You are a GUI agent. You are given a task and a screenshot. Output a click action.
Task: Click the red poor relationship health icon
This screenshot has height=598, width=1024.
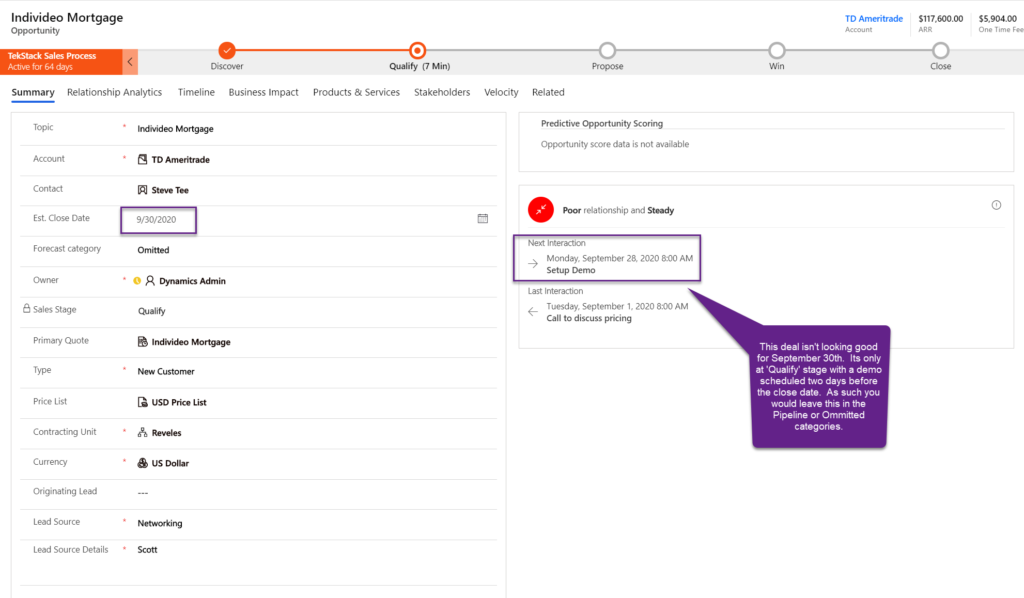click(x=541, y=210)
